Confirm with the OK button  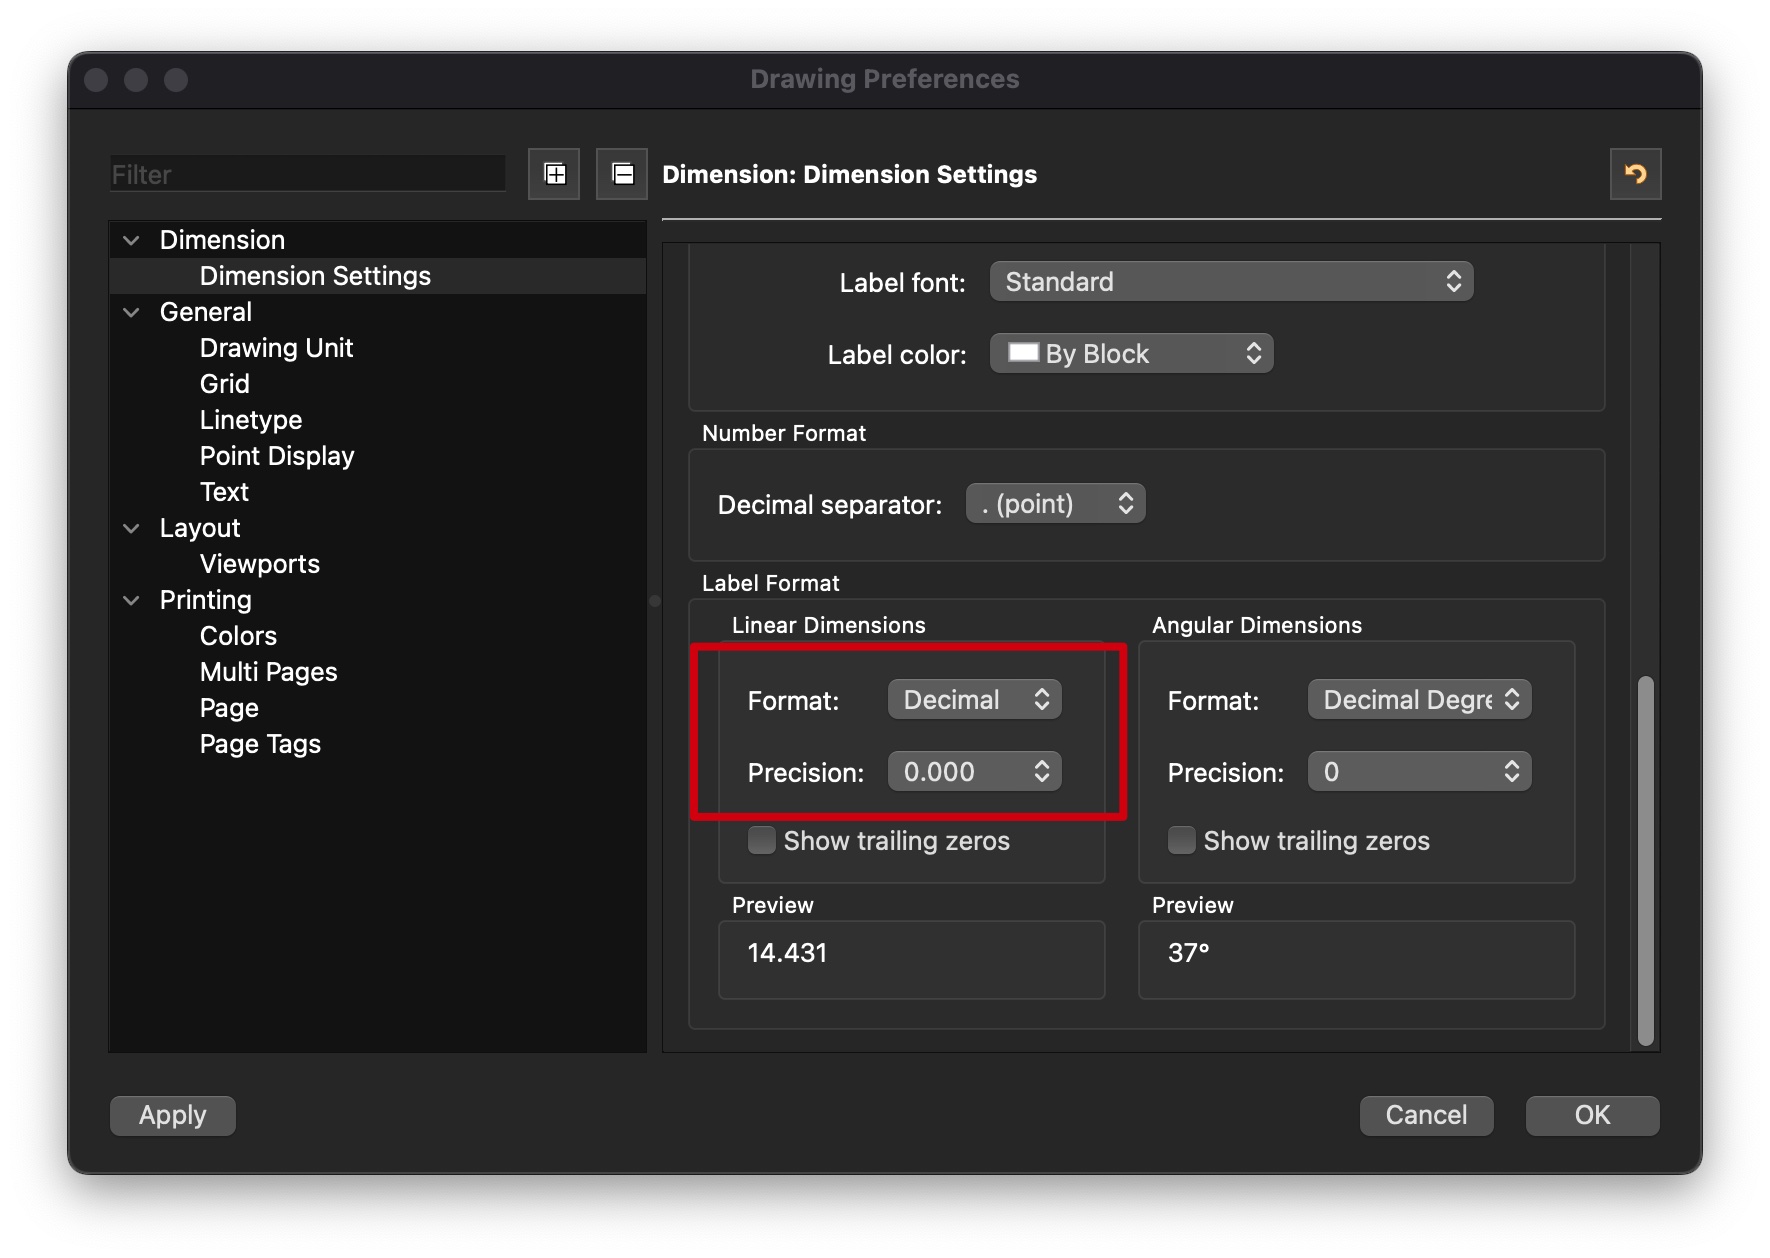click(x=1592, y=1115)
